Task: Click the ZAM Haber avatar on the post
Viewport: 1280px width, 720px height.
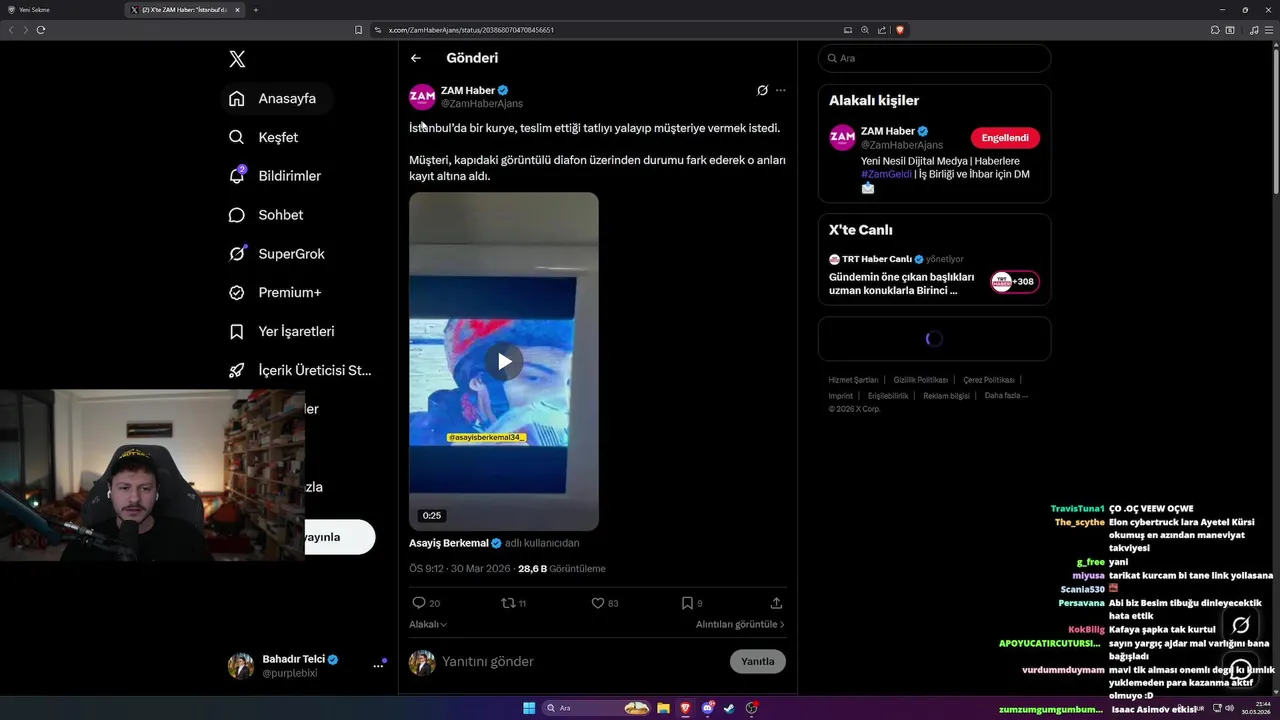Action: click(x=422, y=97)
